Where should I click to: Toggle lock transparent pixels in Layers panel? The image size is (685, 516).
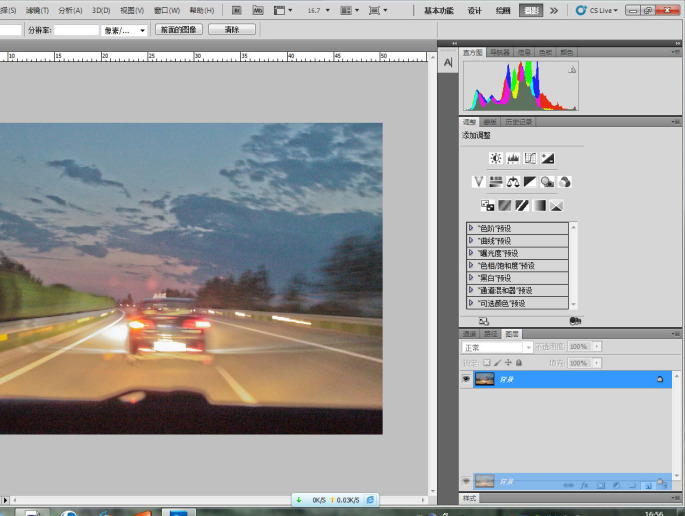click(x=487, y=362)
